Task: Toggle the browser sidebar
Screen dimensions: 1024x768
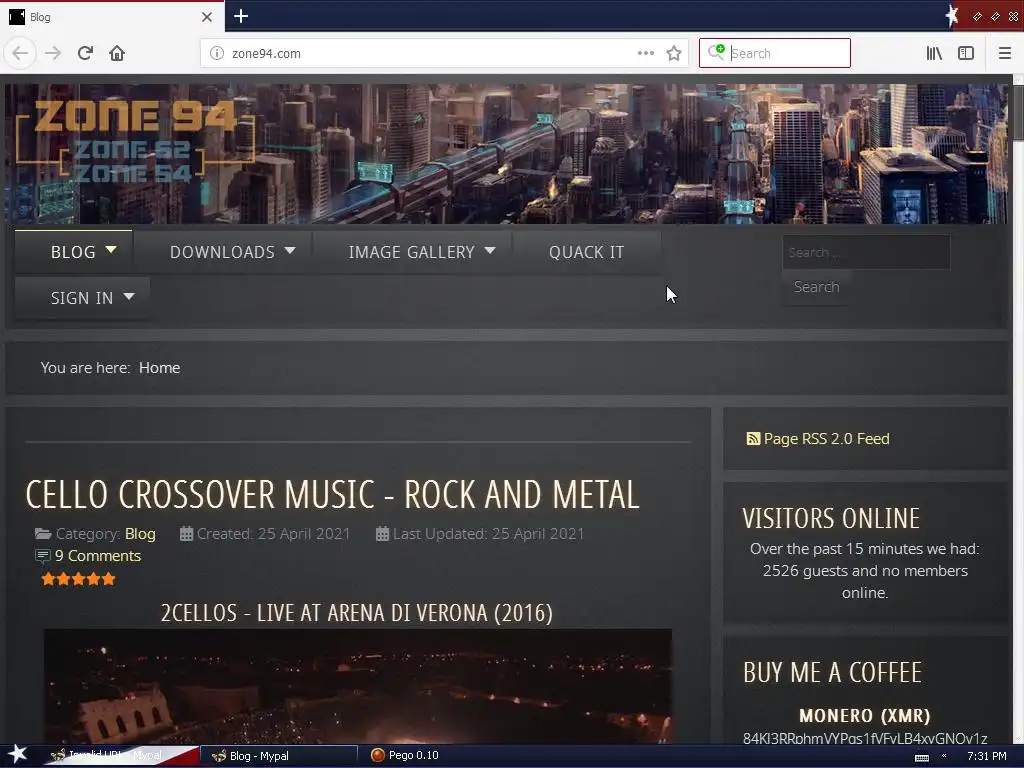Action: [966, 53]
